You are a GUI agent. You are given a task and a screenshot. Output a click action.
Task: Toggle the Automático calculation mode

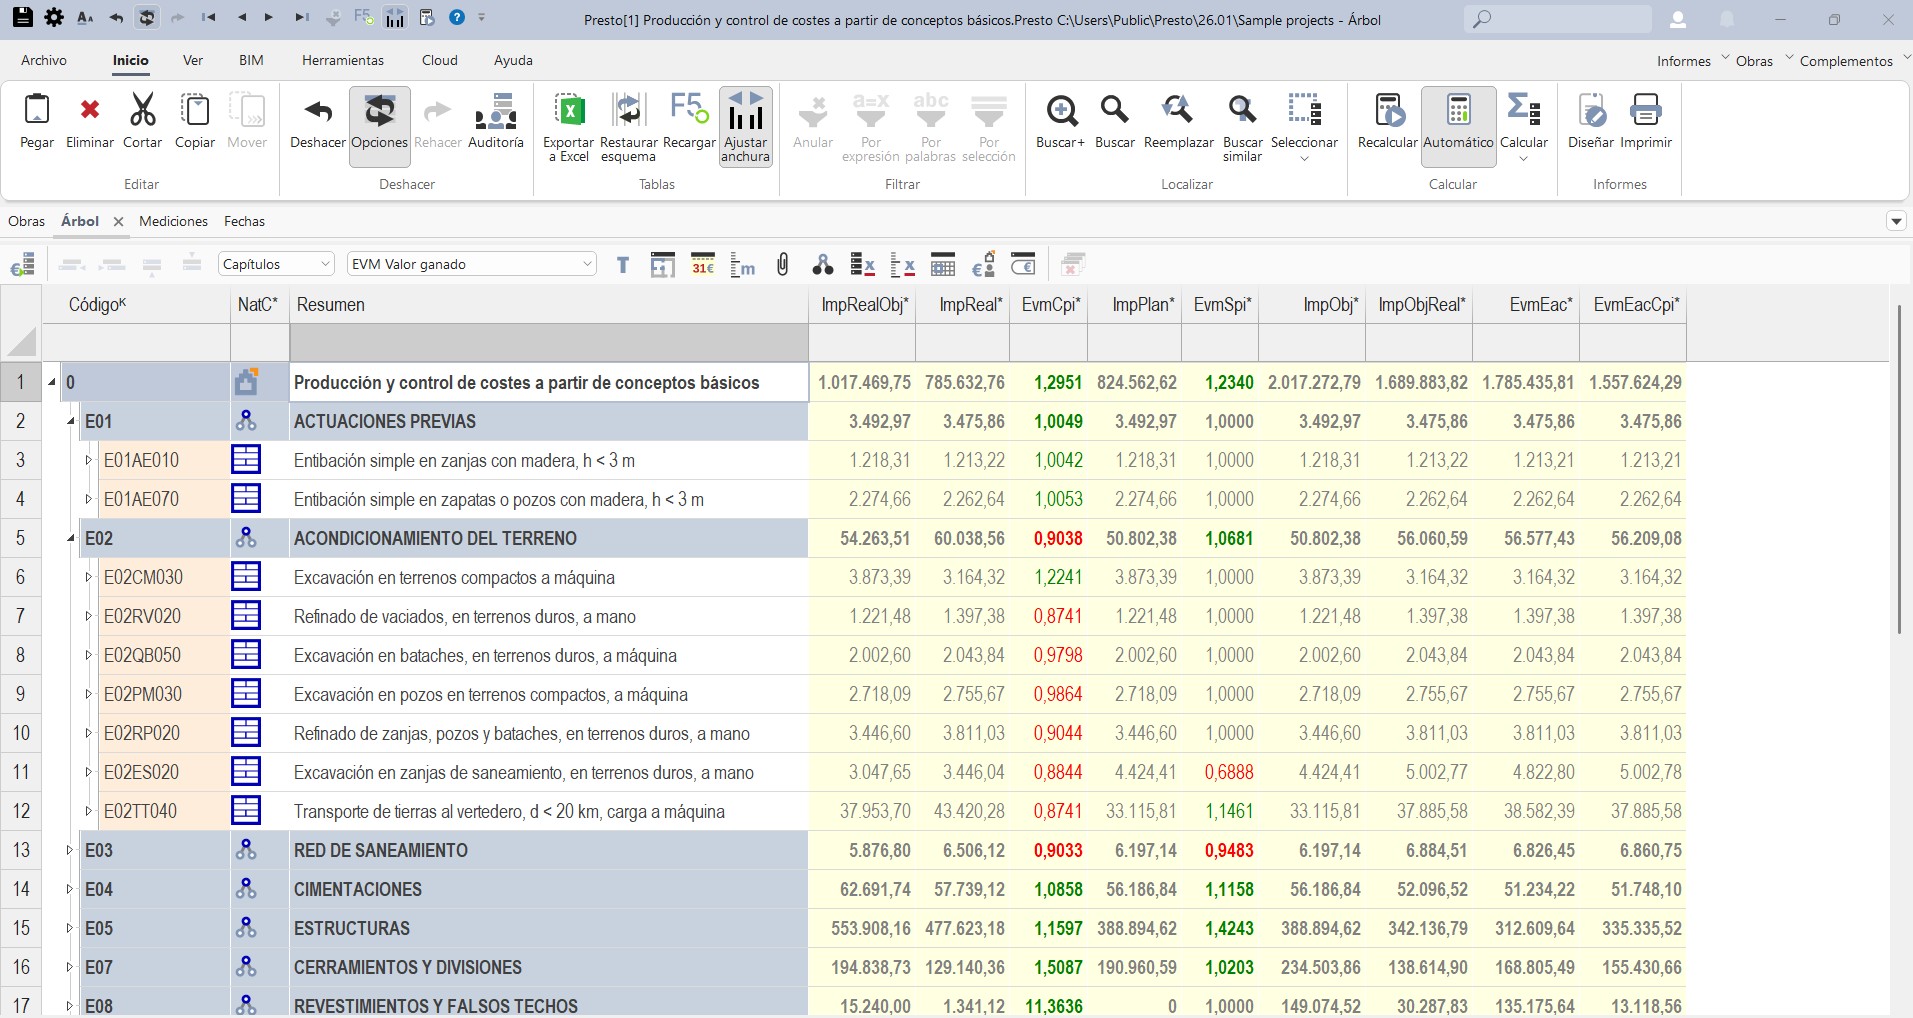(x=1458, y=125)
